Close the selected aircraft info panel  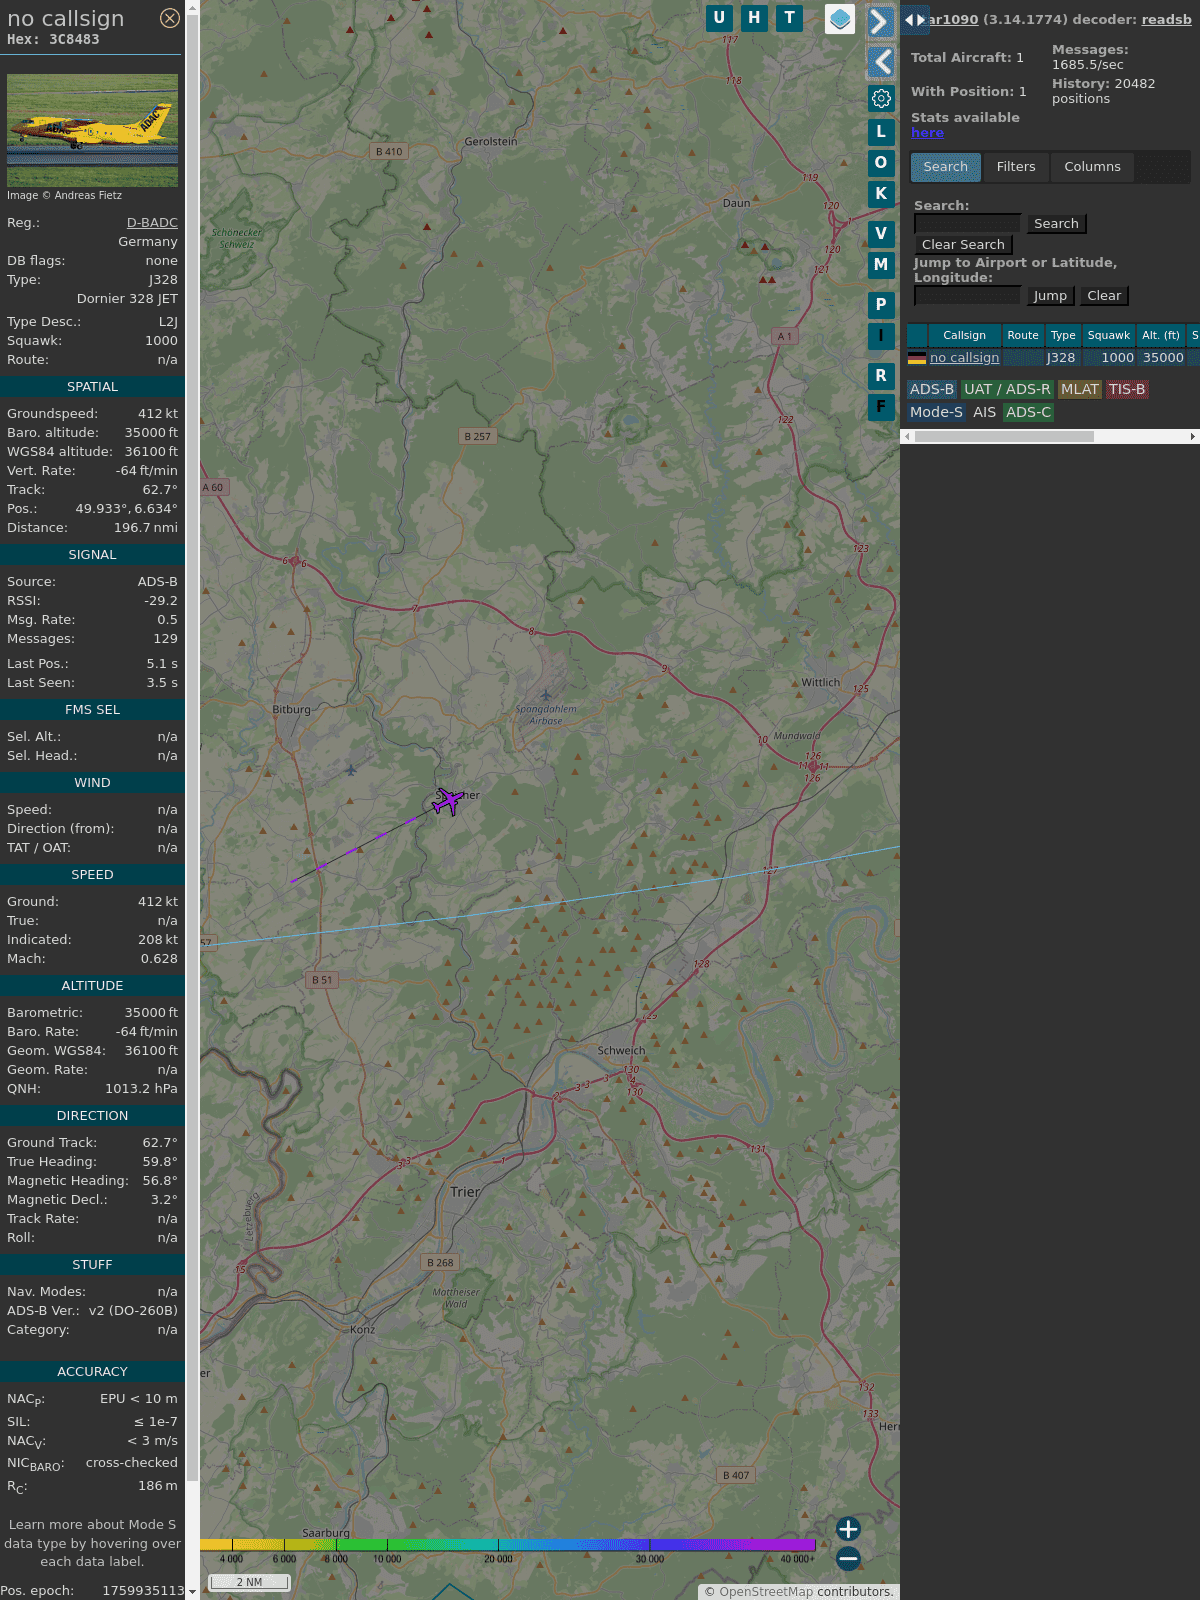point(170,18)
